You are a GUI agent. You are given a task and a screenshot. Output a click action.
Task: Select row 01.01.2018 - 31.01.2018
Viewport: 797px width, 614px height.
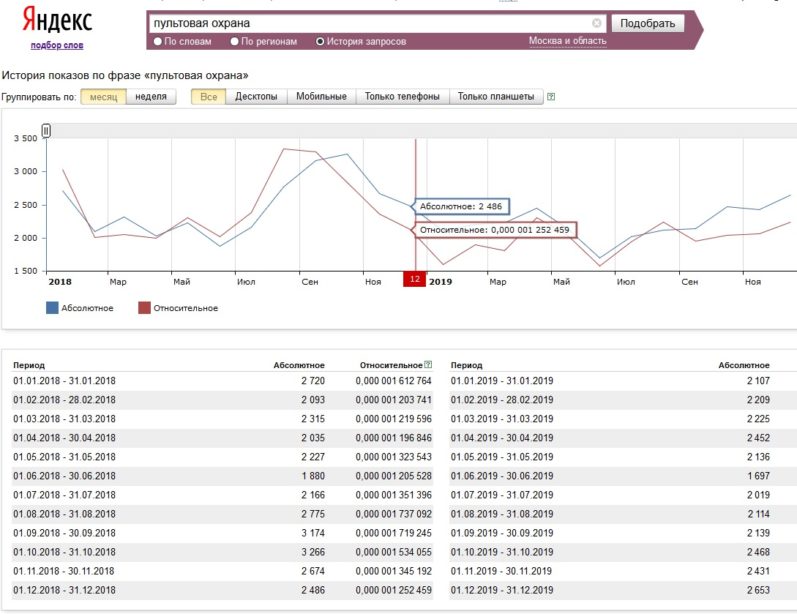222,381
